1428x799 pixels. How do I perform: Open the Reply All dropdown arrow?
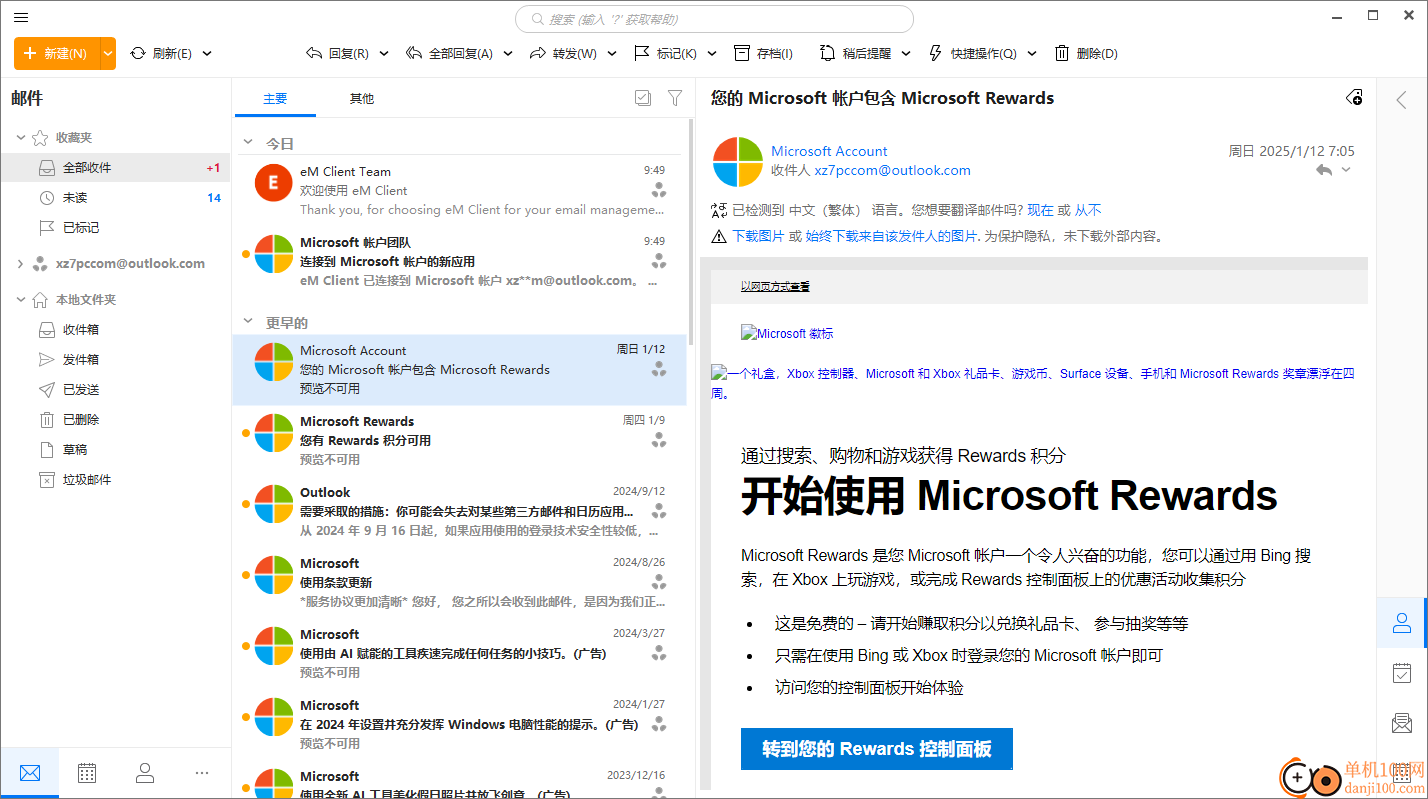[508, 54]
